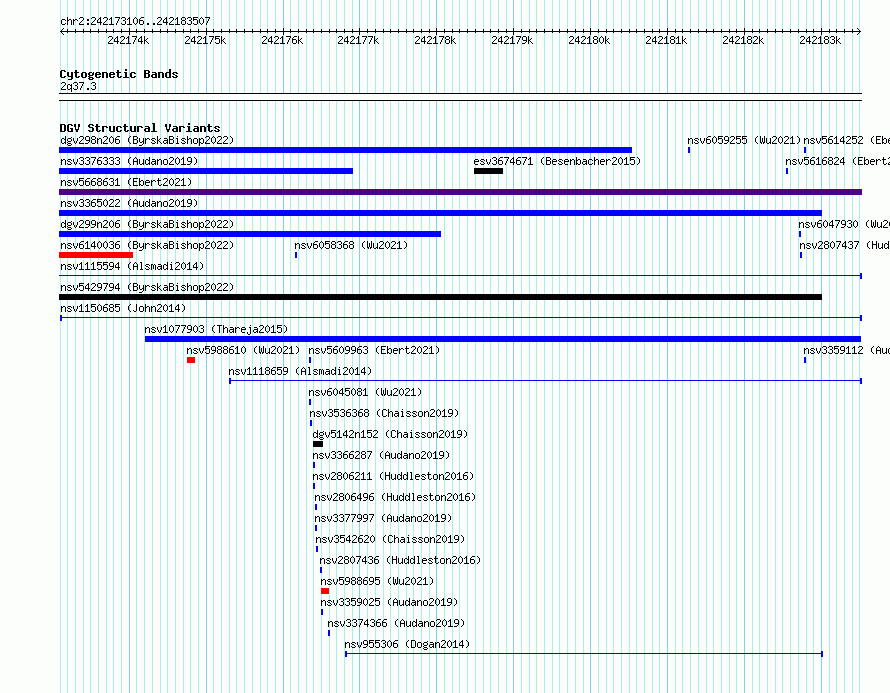Open nsv5429794 (ByrskaBishop2022) label
Image resolution: width=890 pixels, height=693 pixels.
click(x=147, y=287)
